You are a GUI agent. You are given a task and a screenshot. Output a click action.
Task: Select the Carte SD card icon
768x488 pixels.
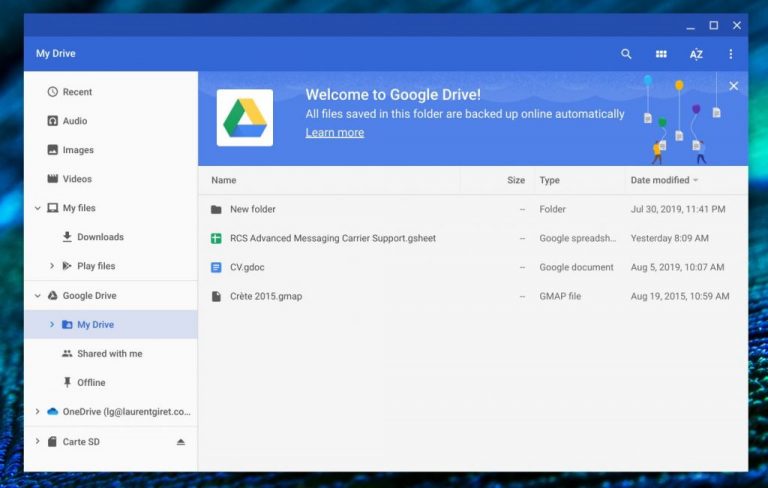(52, 441)
